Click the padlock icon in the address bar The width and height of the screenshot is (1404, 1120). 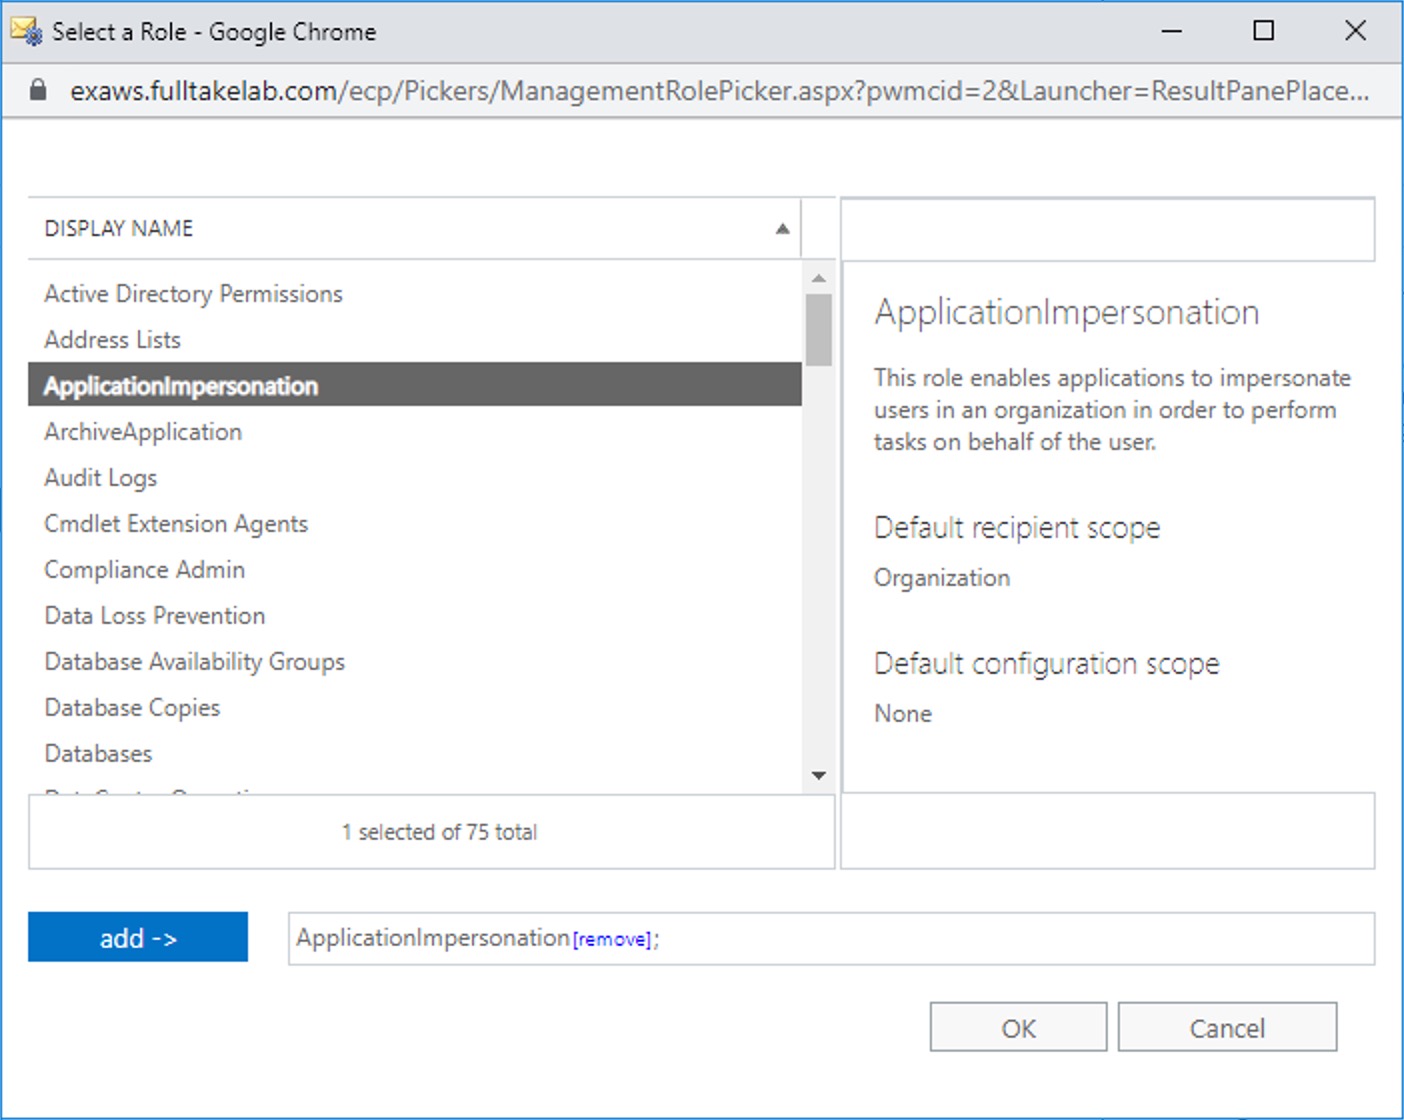click(38, 90)
